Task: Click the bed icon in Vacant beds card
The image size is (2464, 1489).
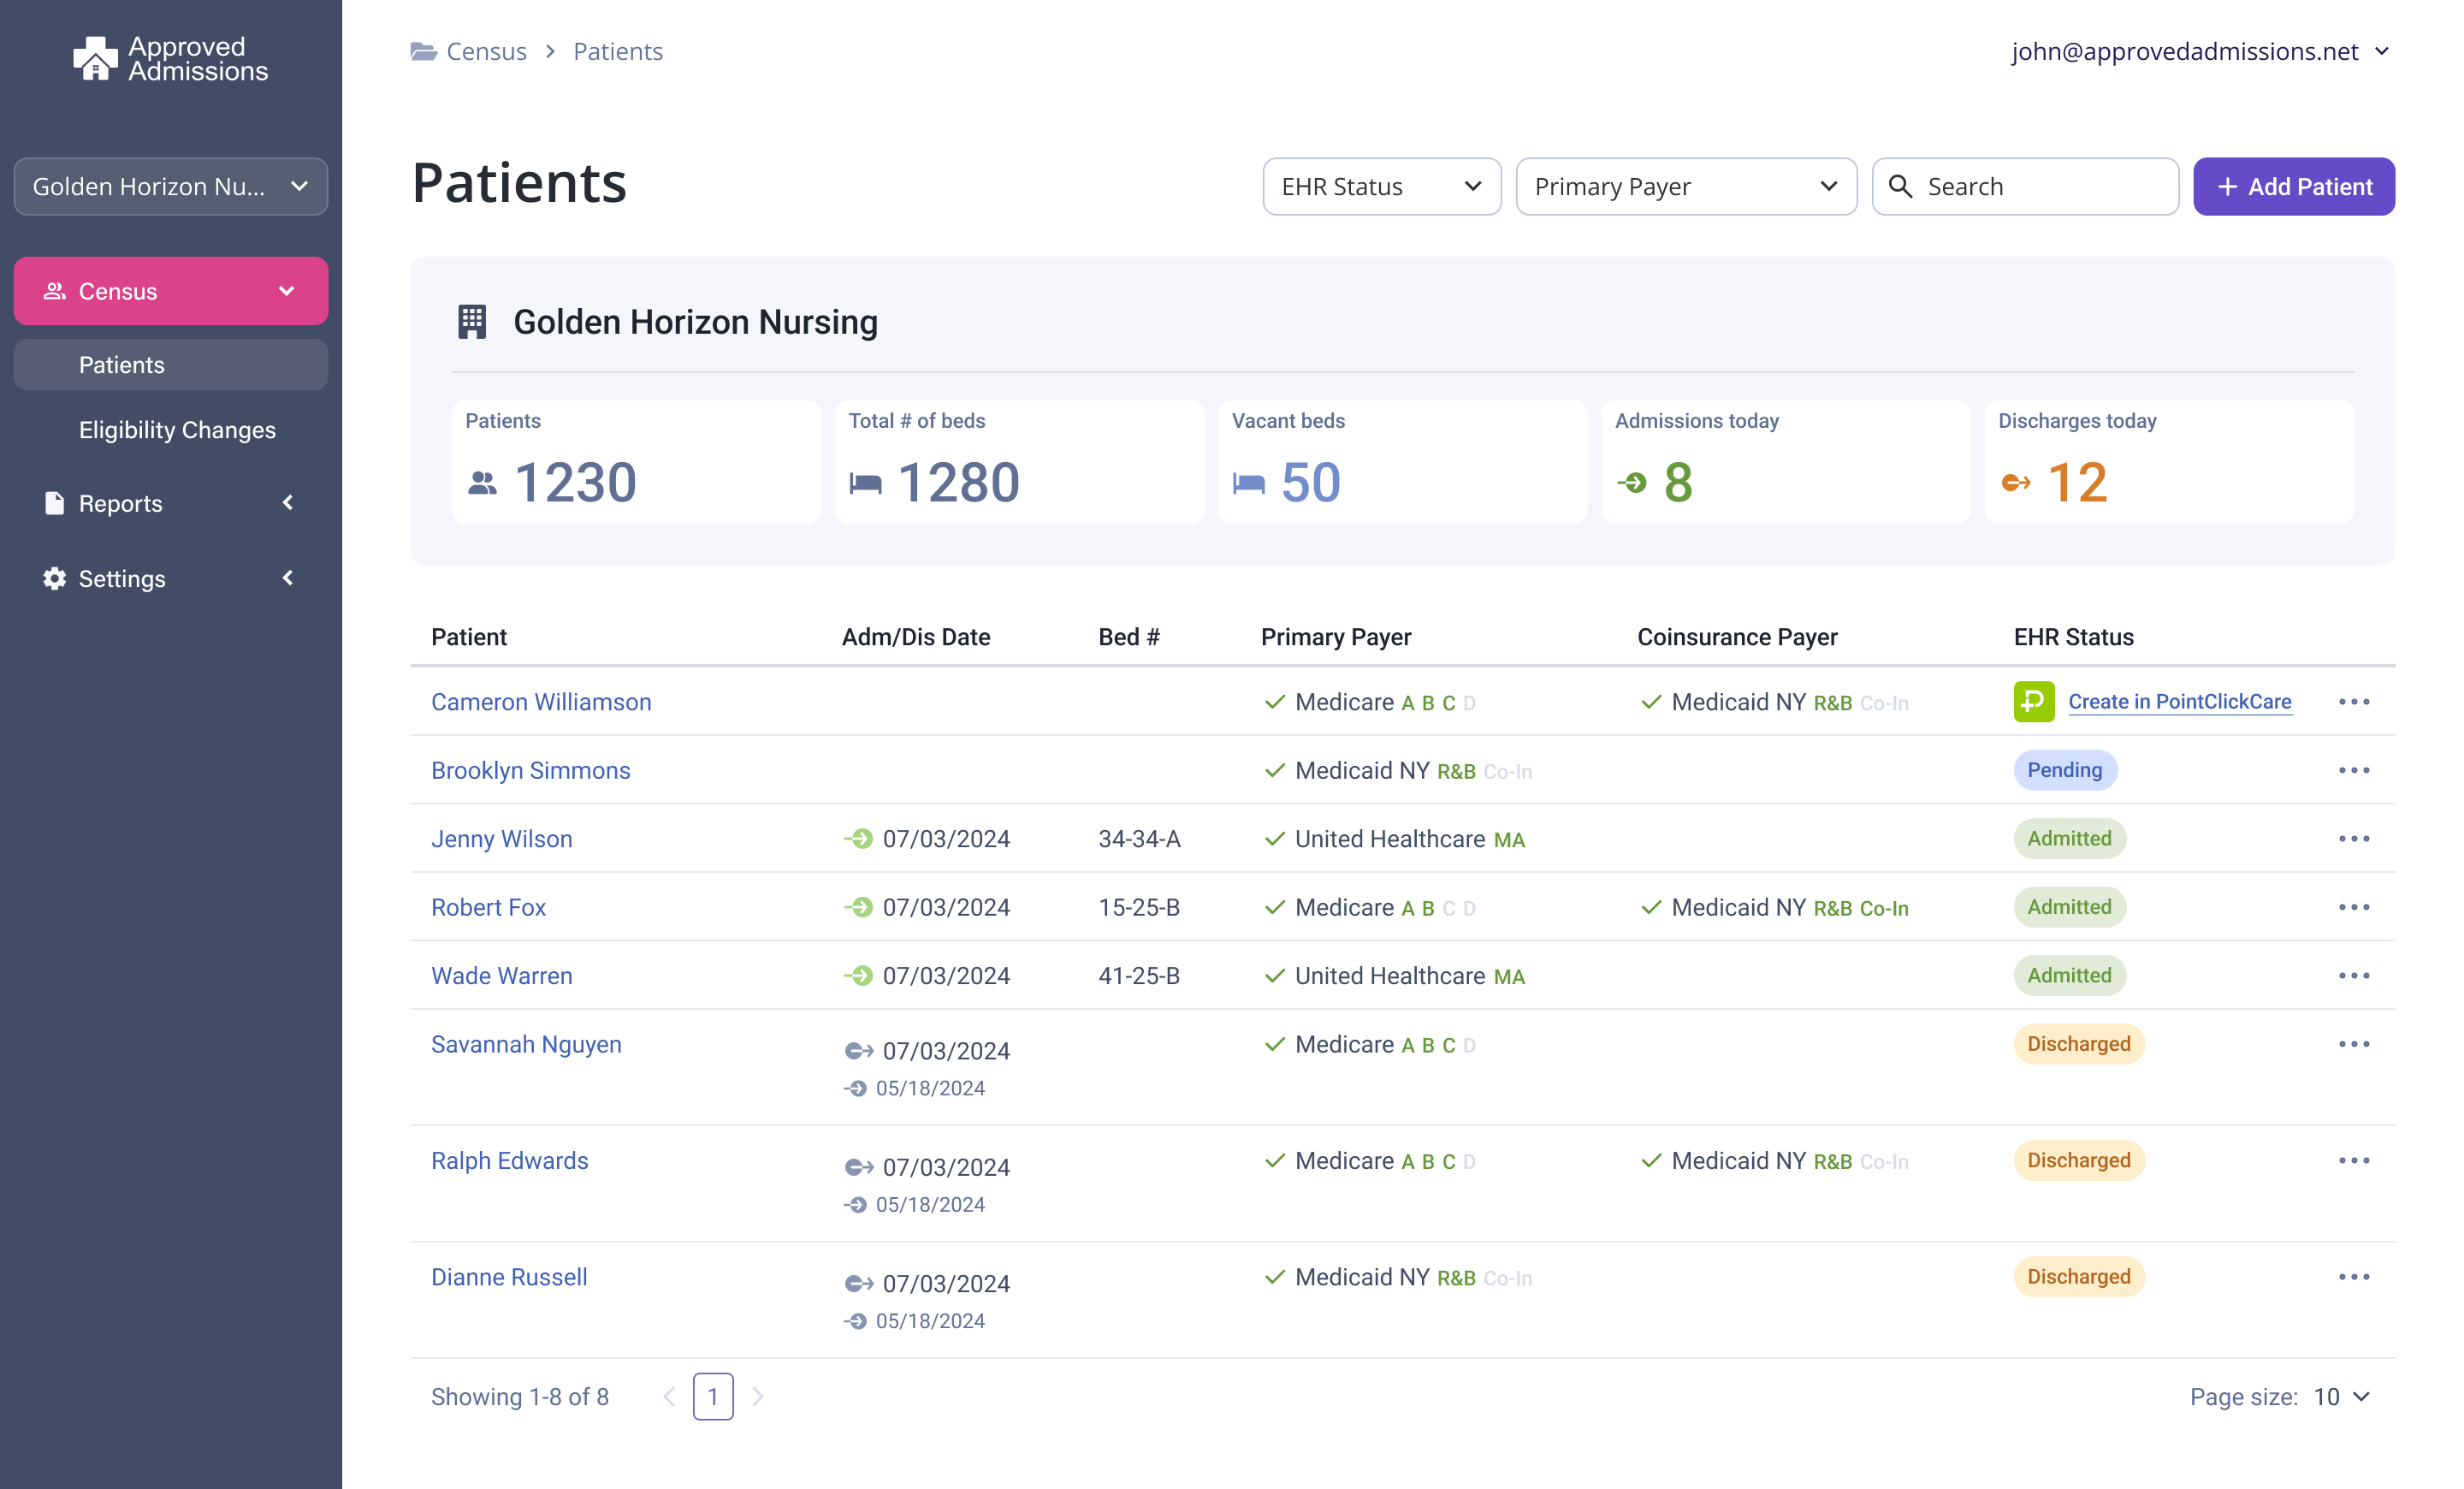Action: click(x=1248, y=483)
